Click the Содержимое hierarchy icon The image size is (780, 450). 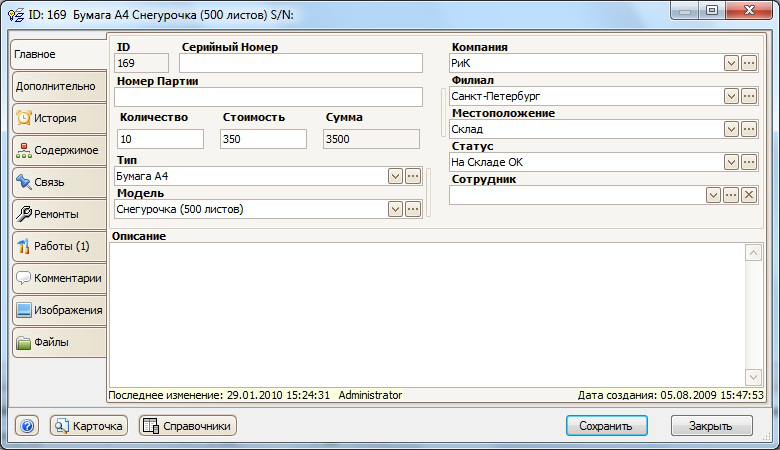[24, 150]
